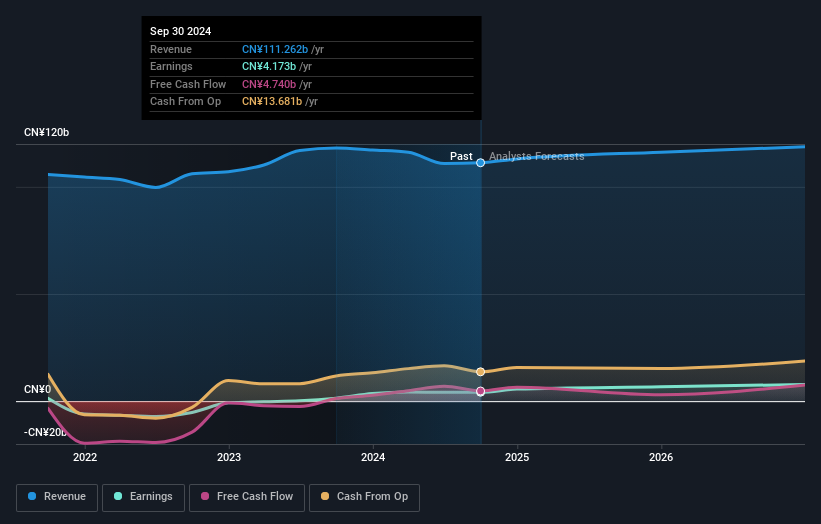Click the 2022 x-axis label
Viewport: 821px width, 524px height.
coord(85,458)
